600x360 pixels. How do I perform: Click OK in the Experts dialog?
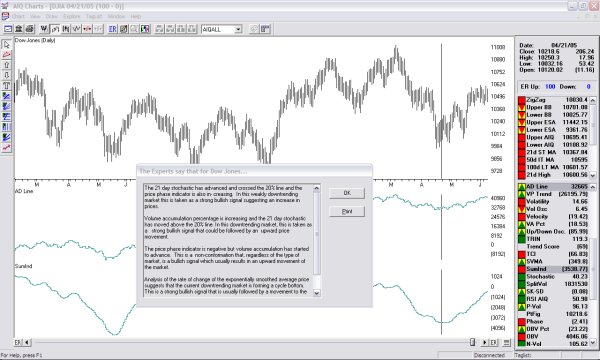coord(347,193)
